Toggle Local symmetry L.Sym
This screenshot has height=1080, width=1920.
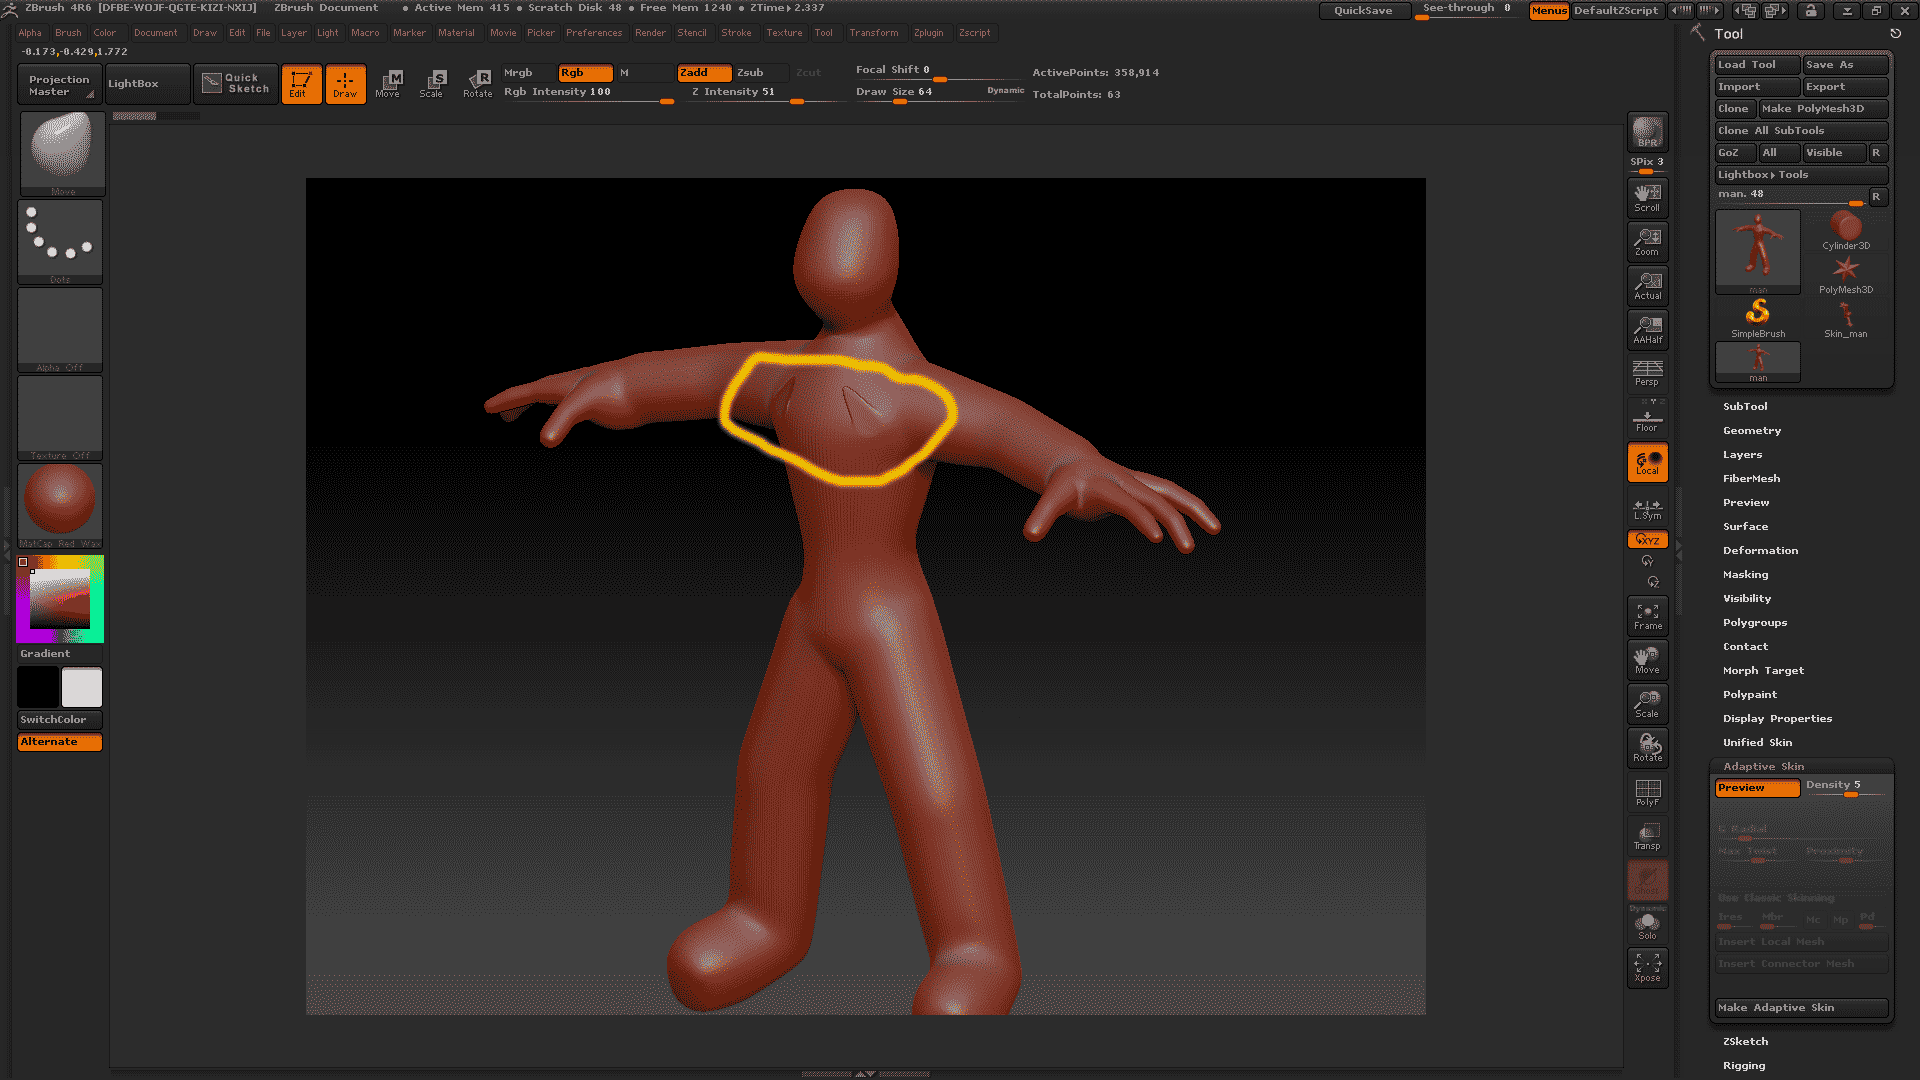tap(1647, 510)
